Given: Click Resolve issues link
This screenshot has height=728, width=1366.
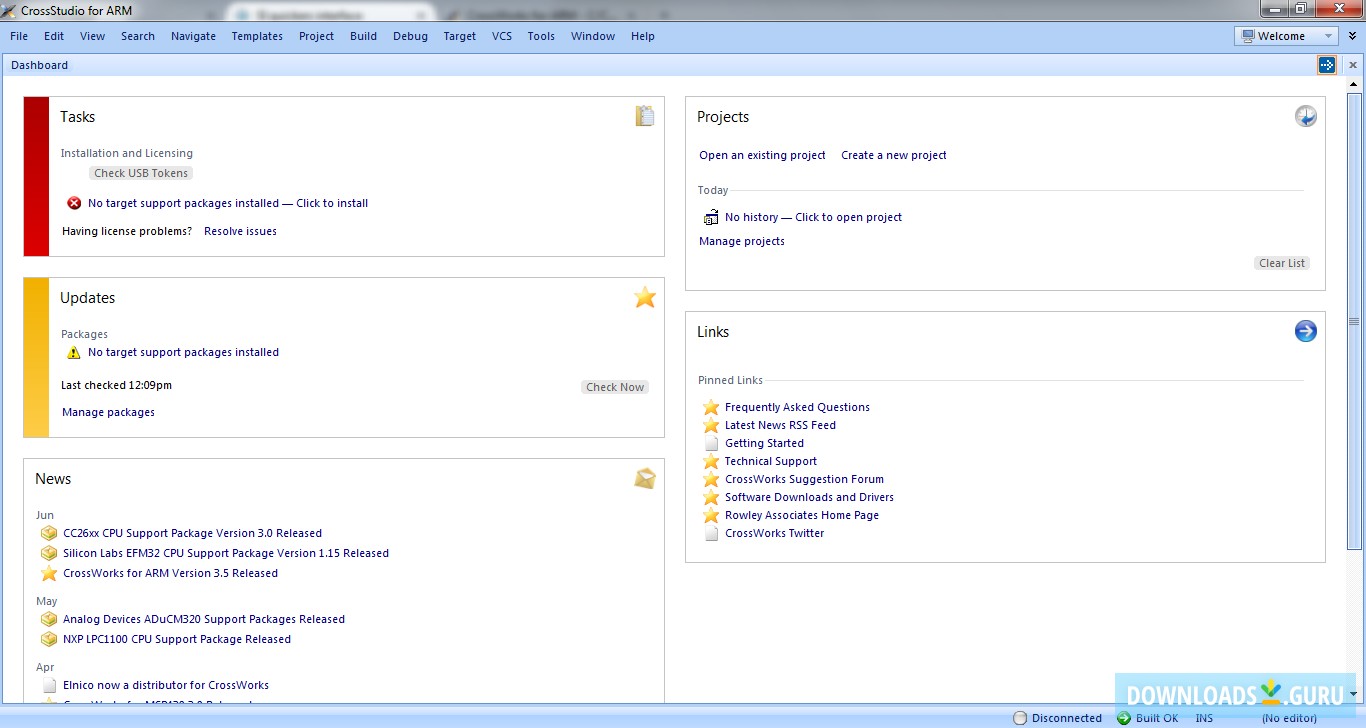Looking at the screenshot, I should (240, 231).
